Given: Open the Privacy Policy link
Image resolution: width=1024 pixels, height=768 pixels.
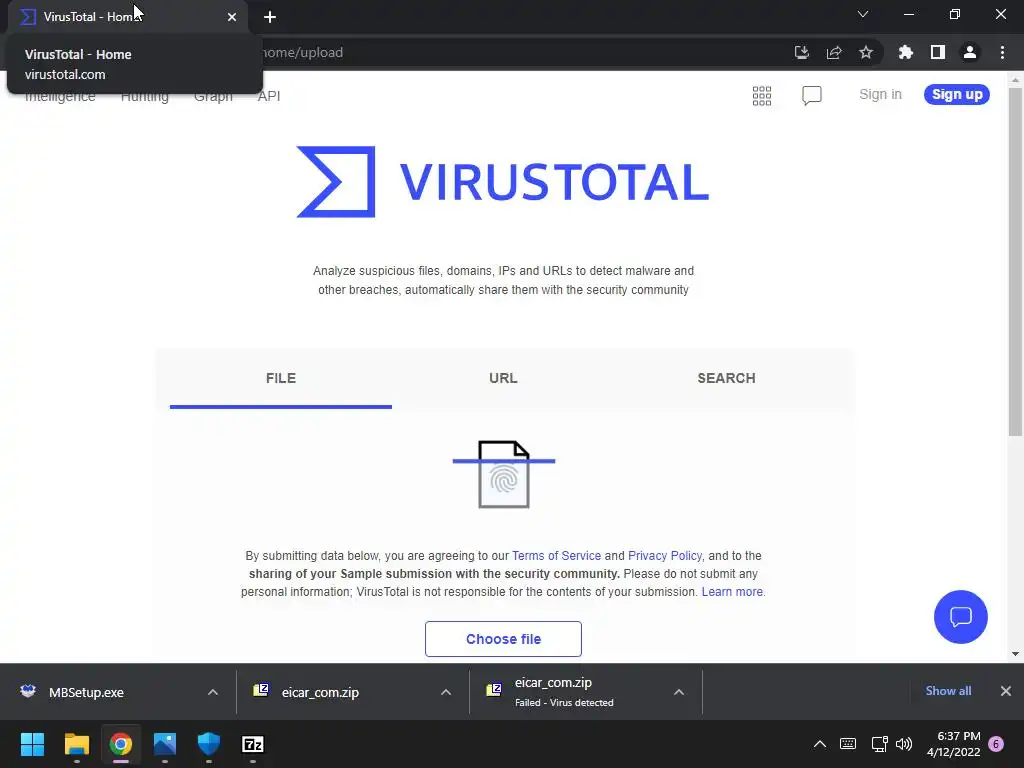Looking at the screenshot, I should coord(665,556).
